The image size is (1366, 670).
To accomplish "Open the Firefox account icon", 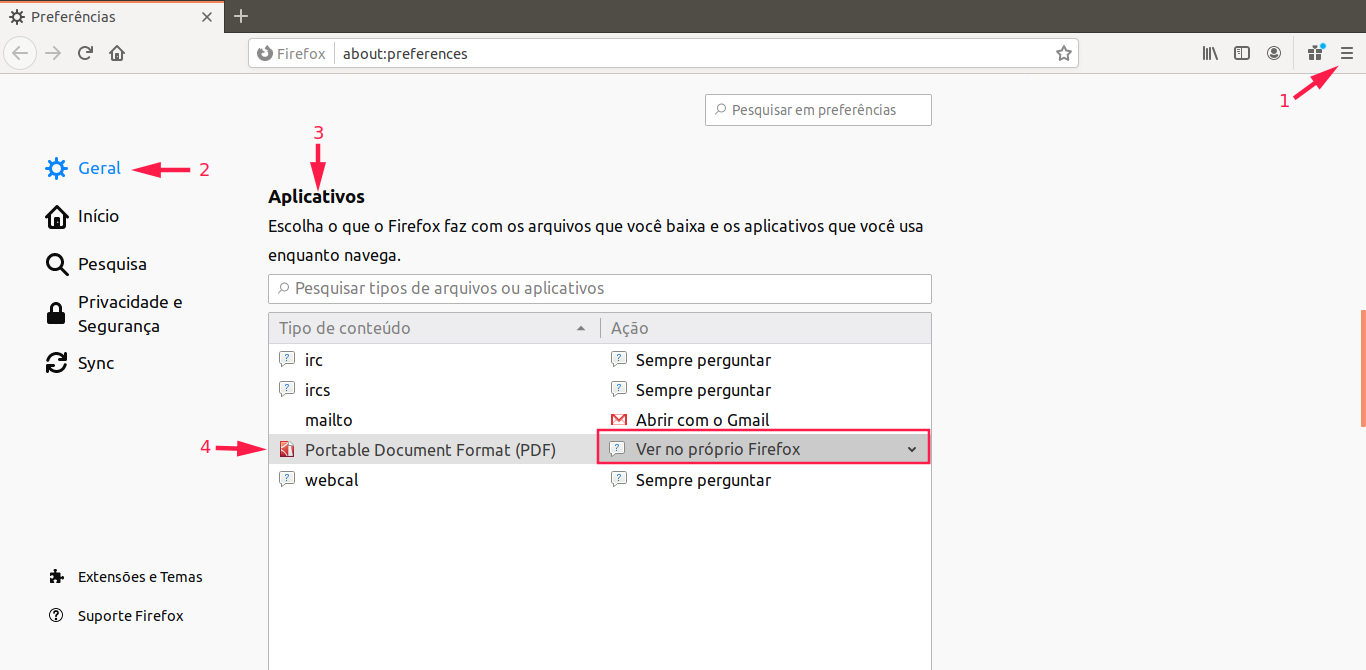I will [1274, 53].
